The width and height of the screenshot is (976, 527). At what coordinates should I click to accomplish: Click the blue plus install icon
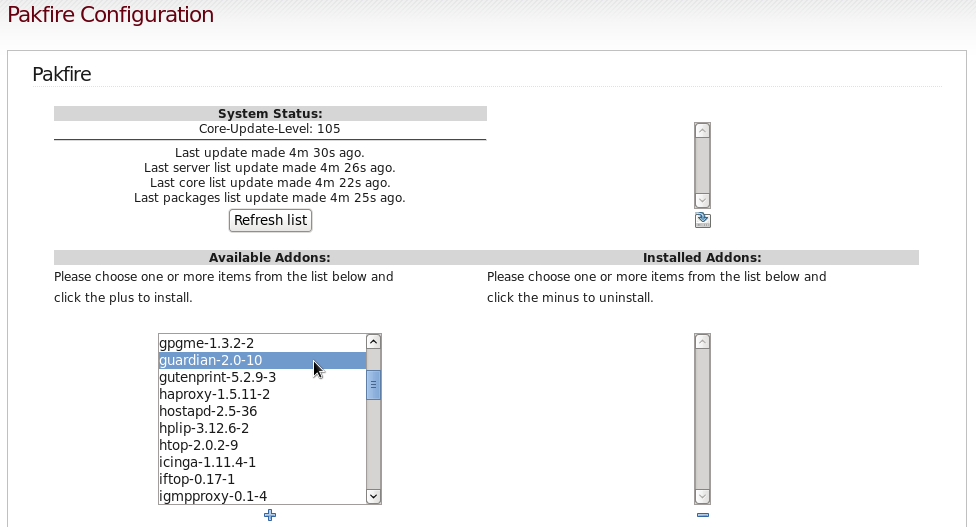[270, 515]
